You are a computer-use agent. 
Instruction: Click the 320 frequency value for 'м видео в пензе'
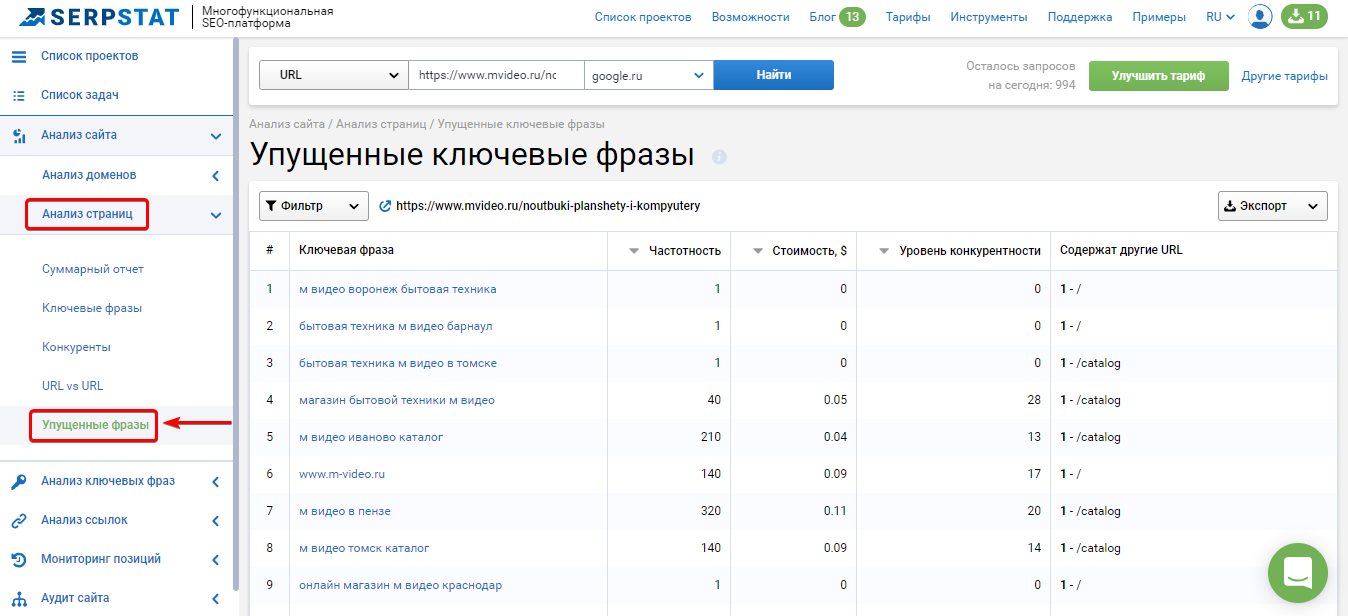pos(711,511)
